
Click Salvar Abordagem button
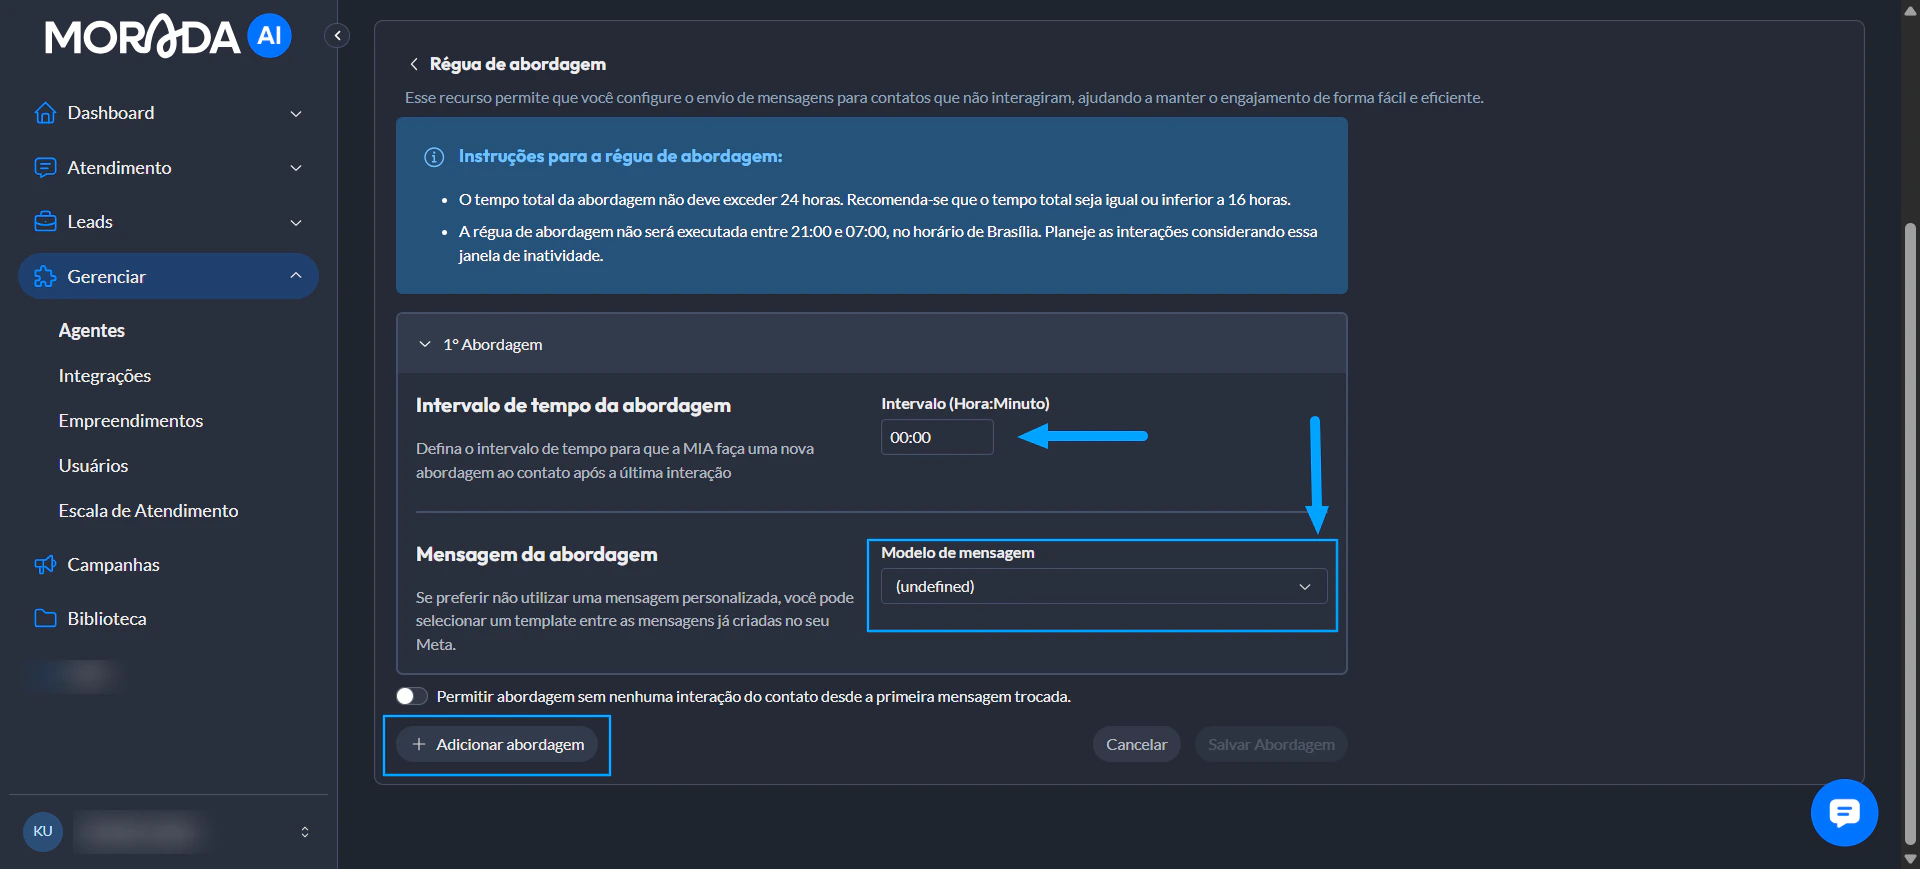(x=1271, y=744)
